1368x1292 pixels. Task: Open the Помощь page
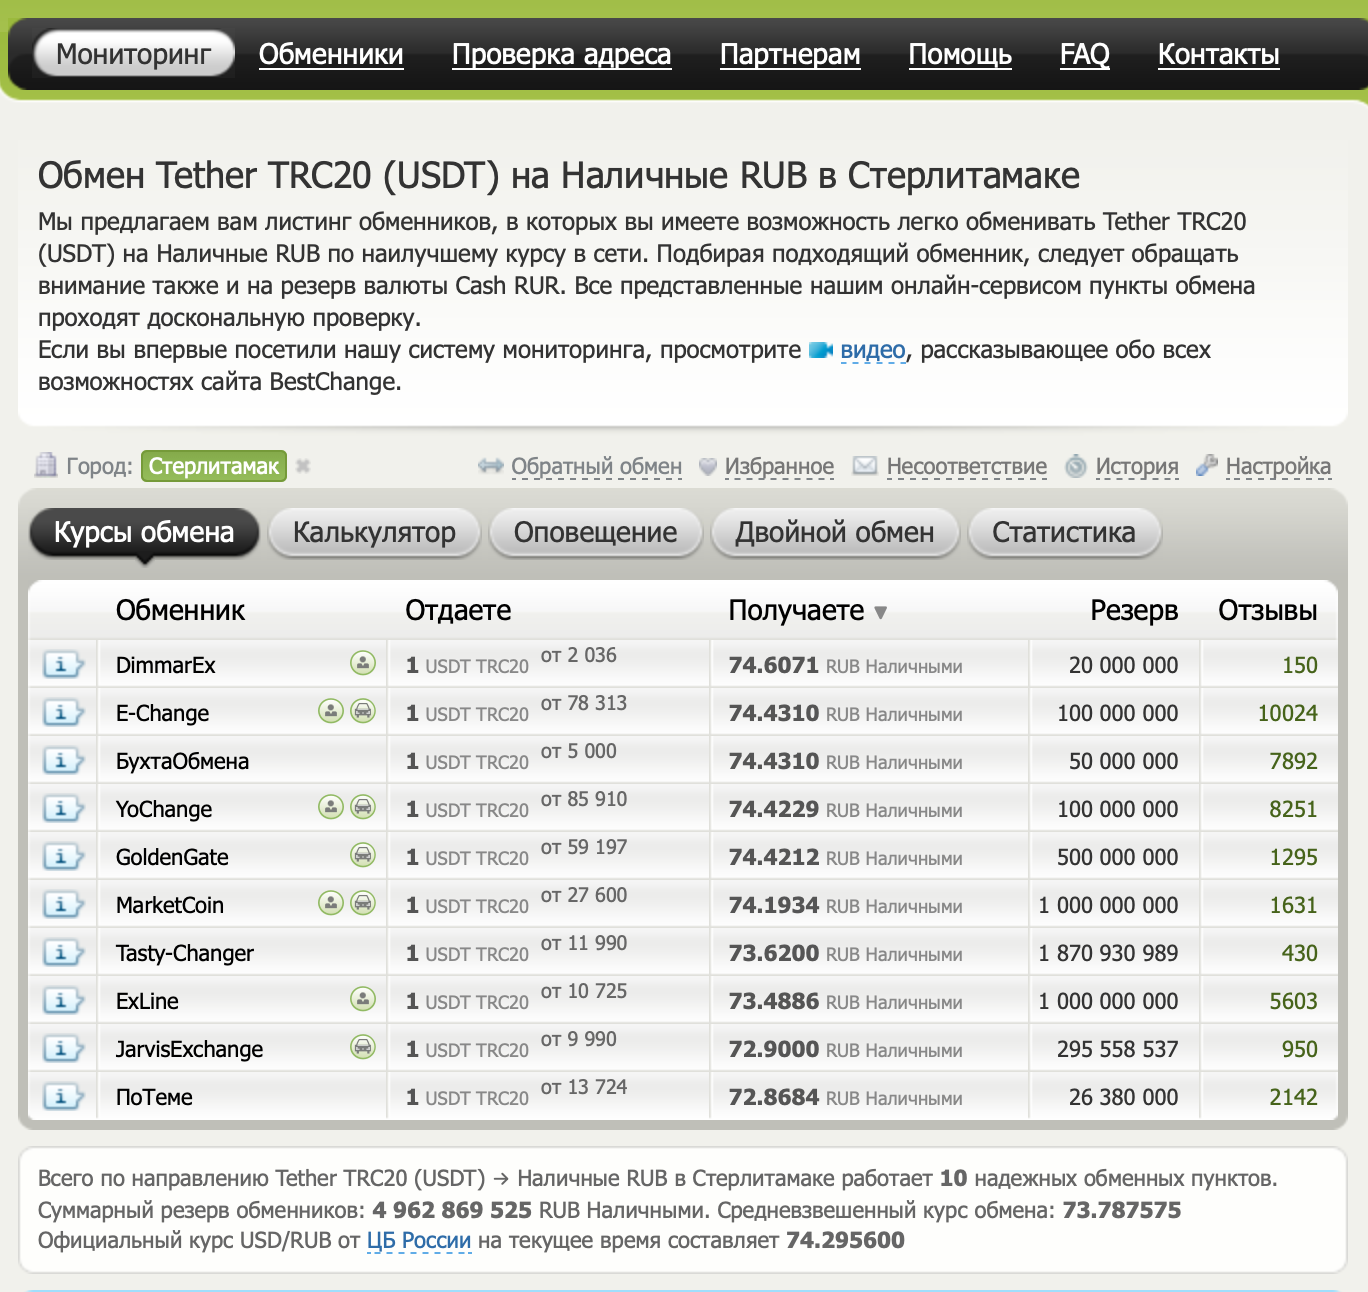click(x=960, y=54)
